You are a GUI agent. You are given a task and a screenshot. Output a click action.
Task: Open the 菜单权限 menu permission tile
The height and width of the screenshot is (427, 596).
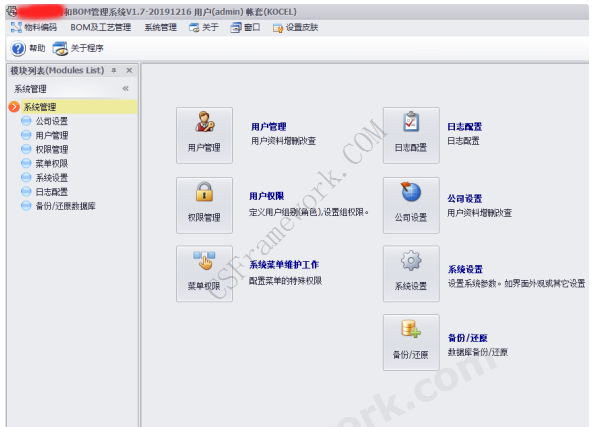click(x=204, y=274)
